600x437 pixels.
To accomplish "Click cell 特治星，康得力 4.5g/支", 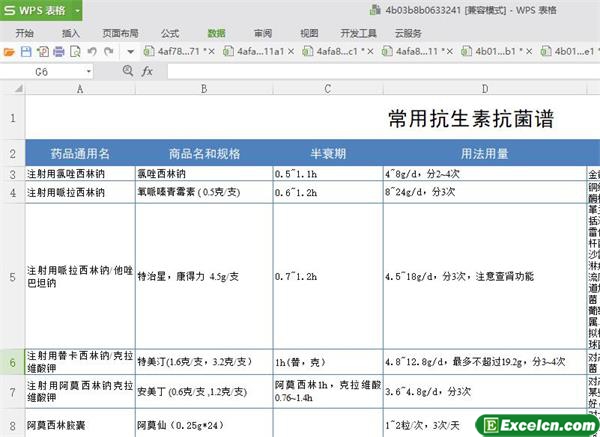I will pyautogui.click(x=204, y=277).
